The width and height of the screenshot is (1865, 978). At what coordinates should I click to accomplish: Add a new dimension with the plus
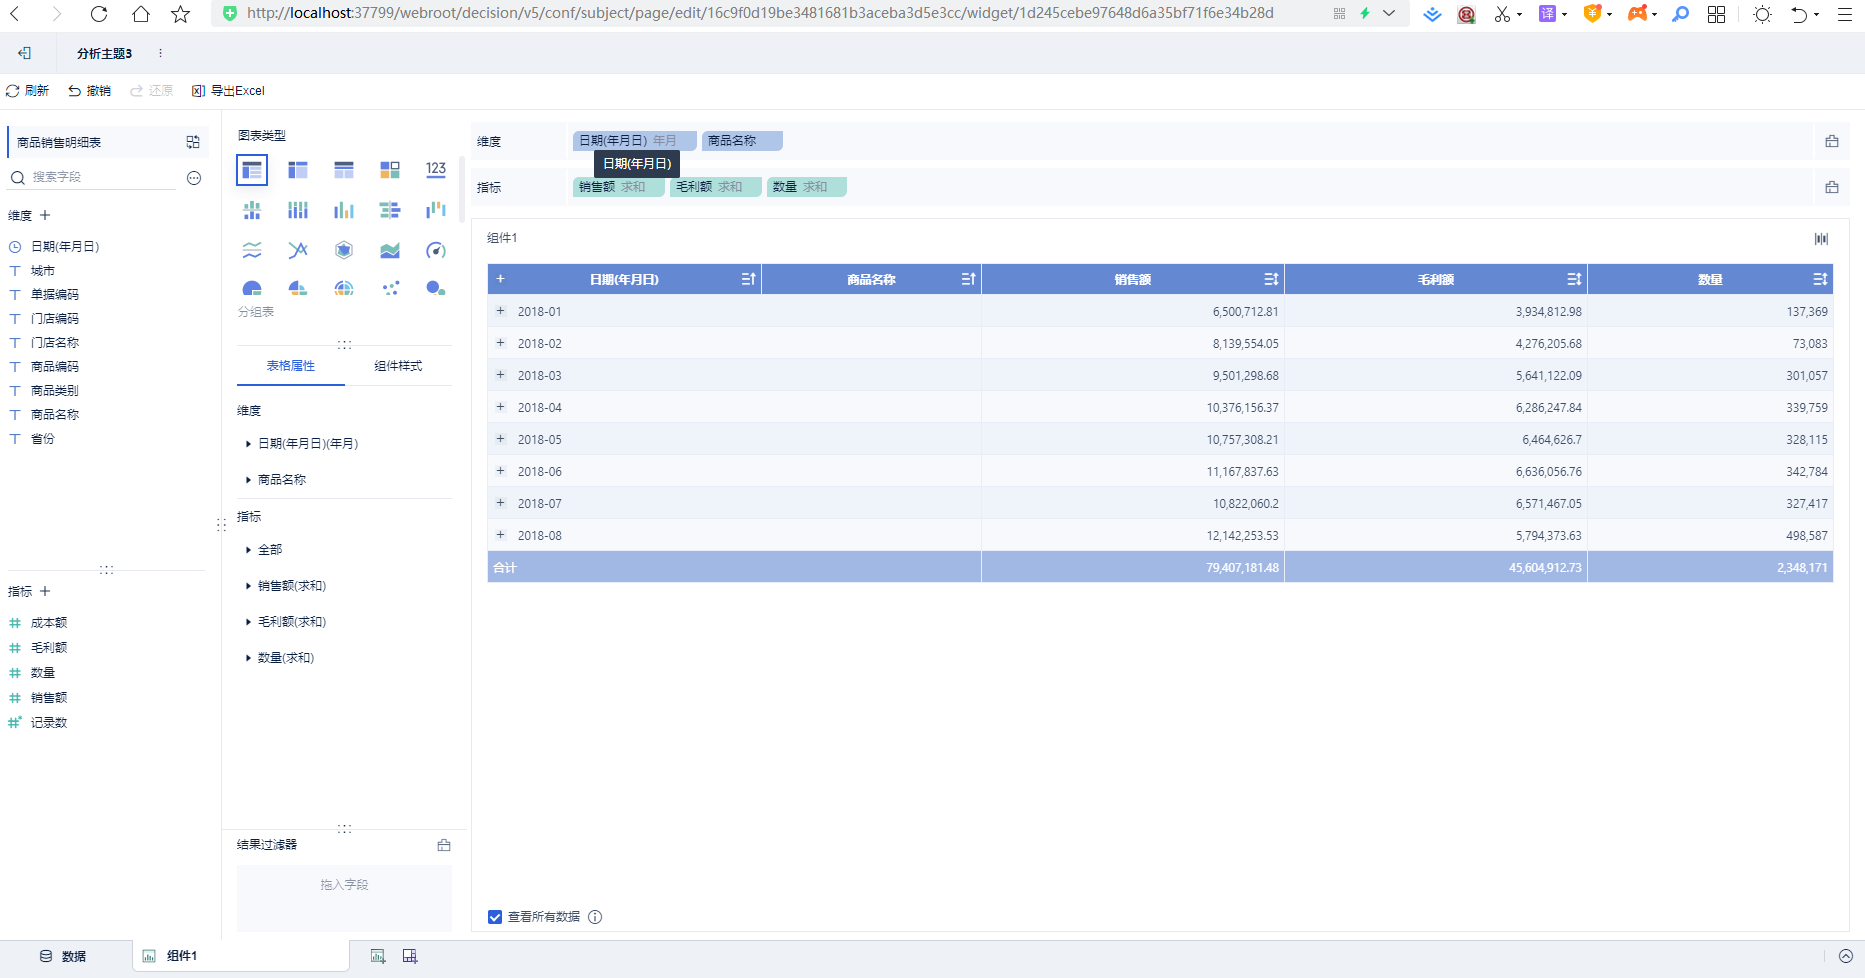click(45, 215)
